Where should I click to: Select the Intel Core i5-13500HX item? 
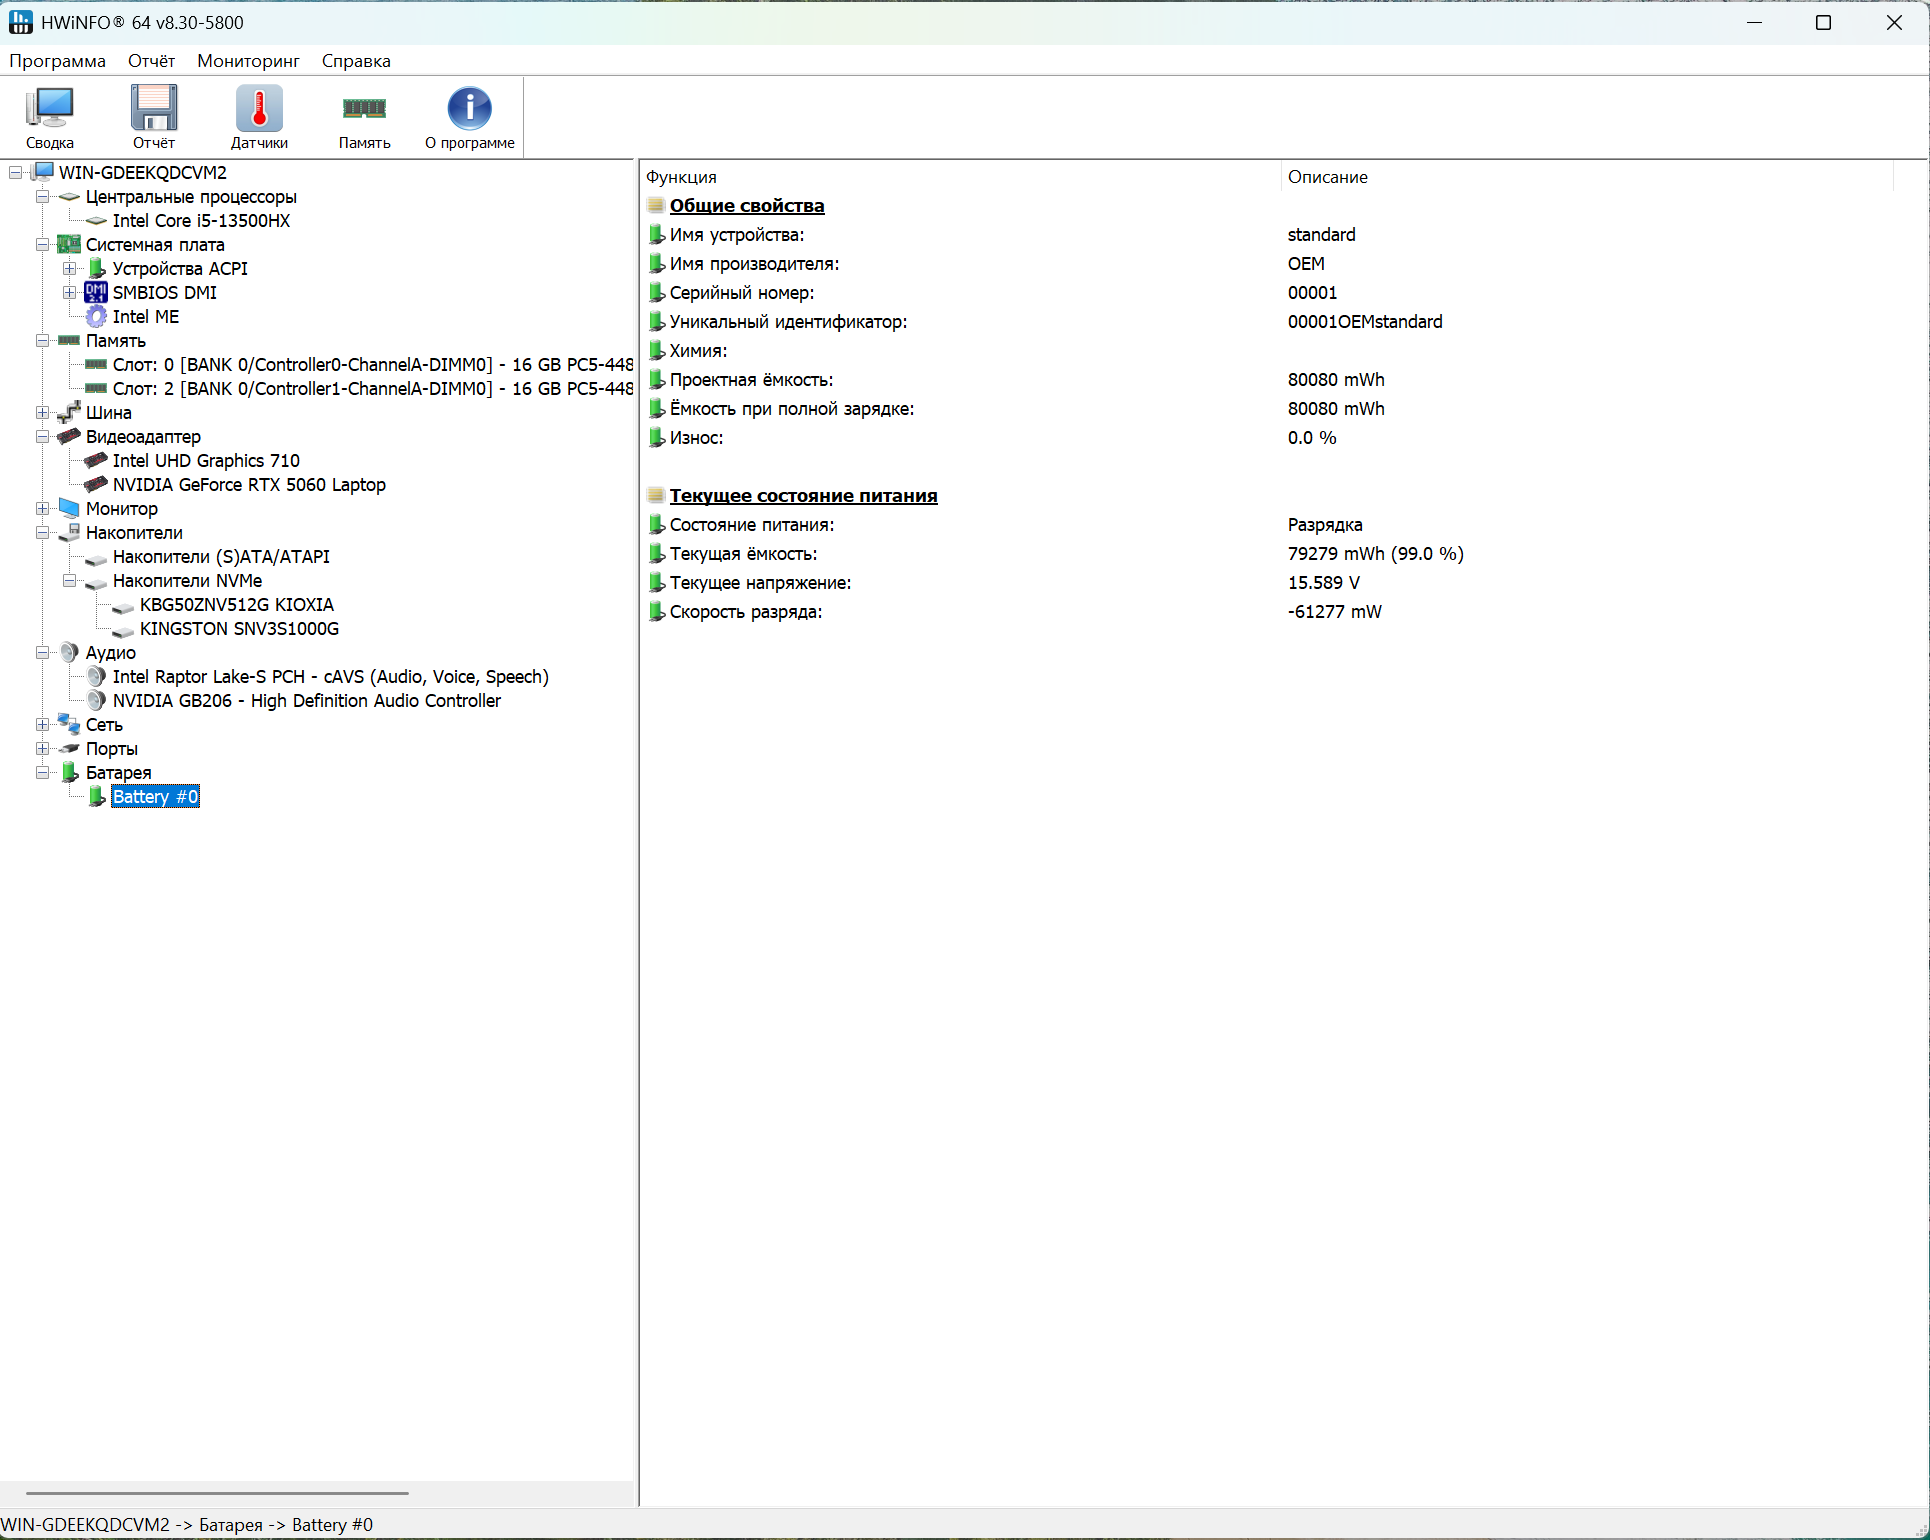[201, 221]
